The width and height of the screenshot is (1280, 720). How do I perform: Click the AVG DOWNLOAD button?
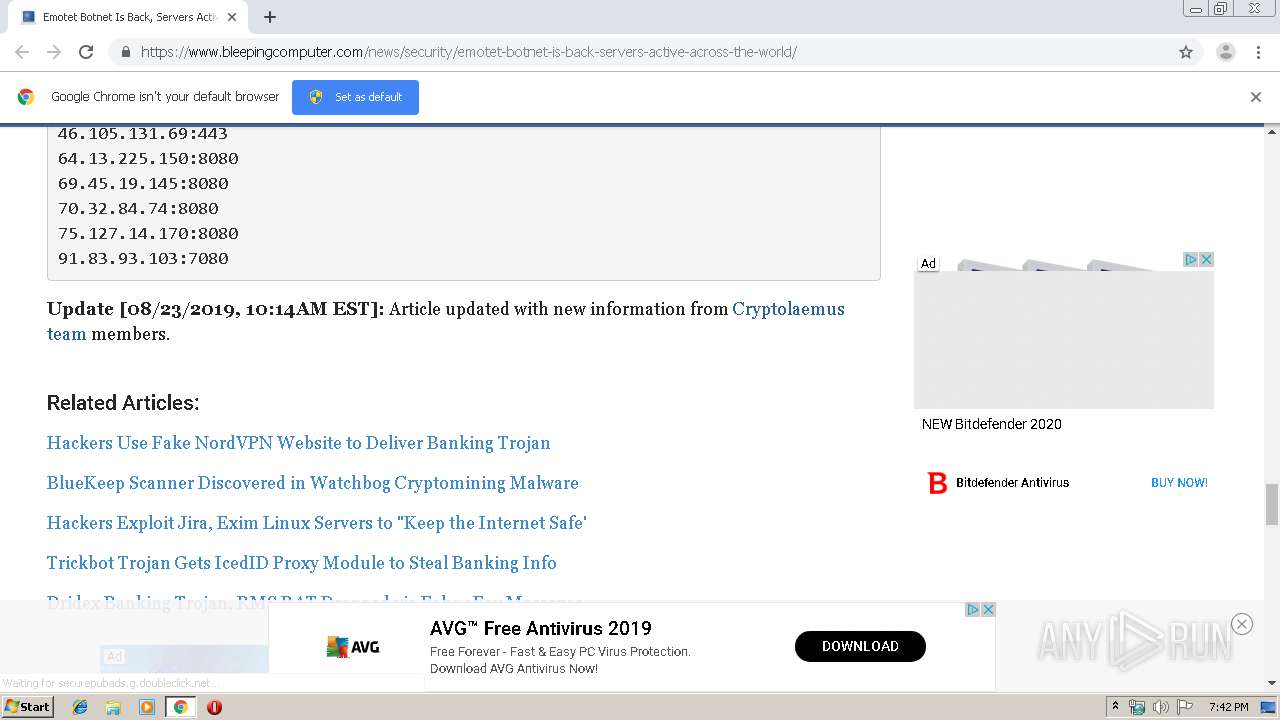point(860,646)
